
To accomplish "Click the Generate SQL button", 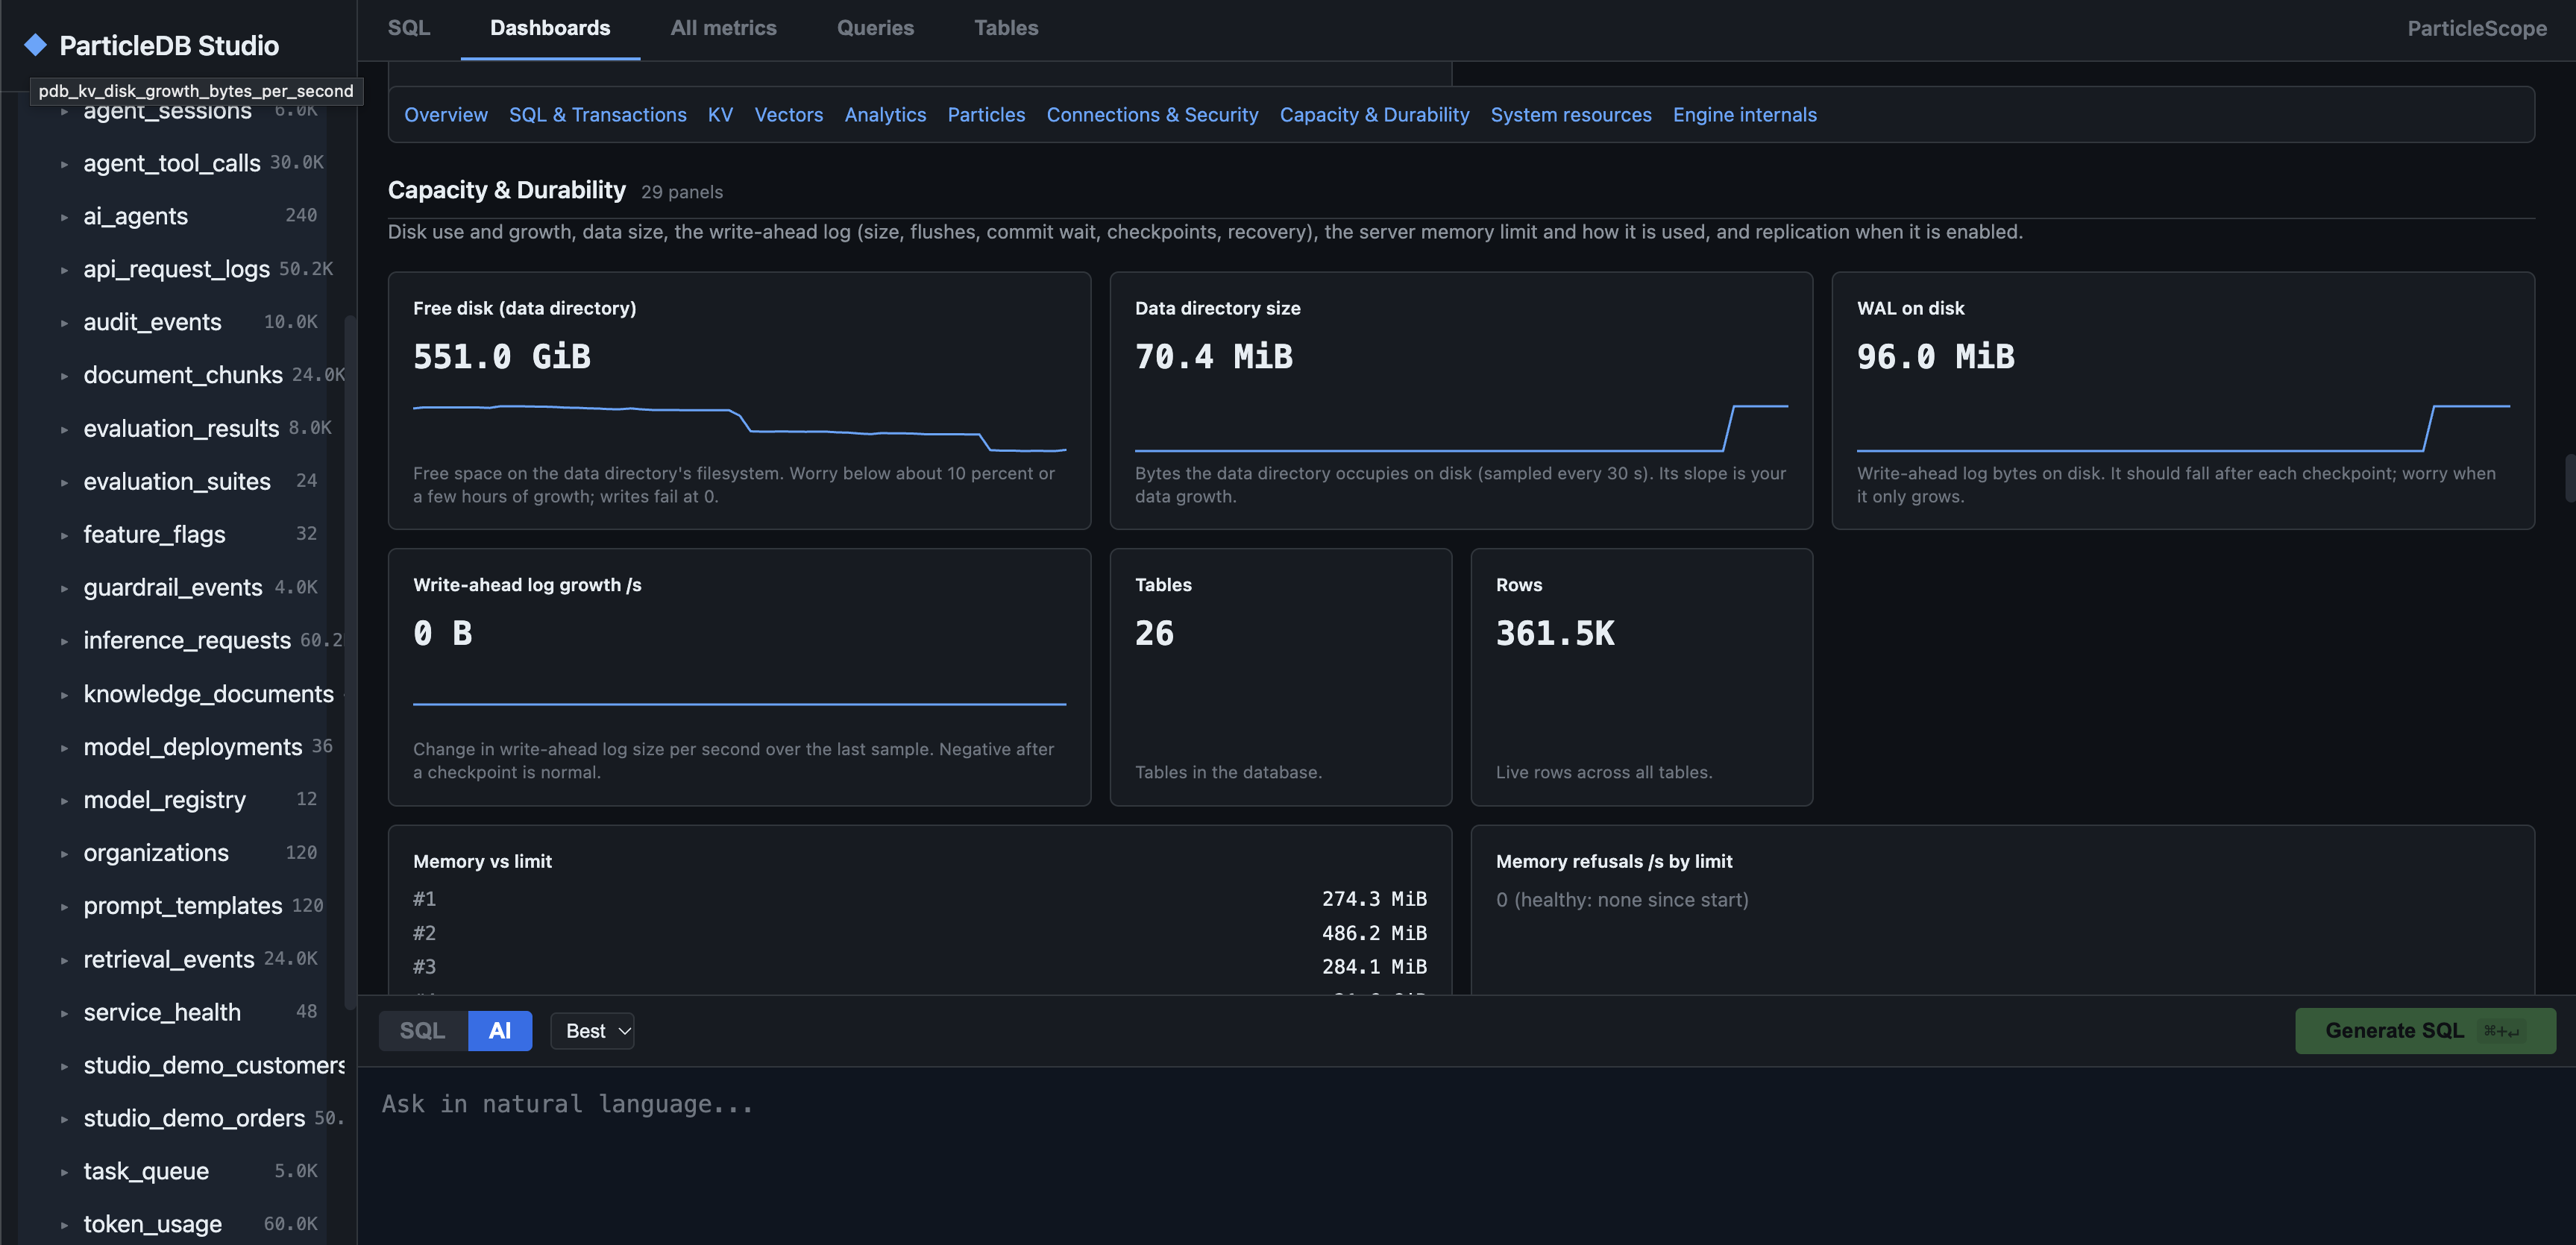I will point(2425,1031).
